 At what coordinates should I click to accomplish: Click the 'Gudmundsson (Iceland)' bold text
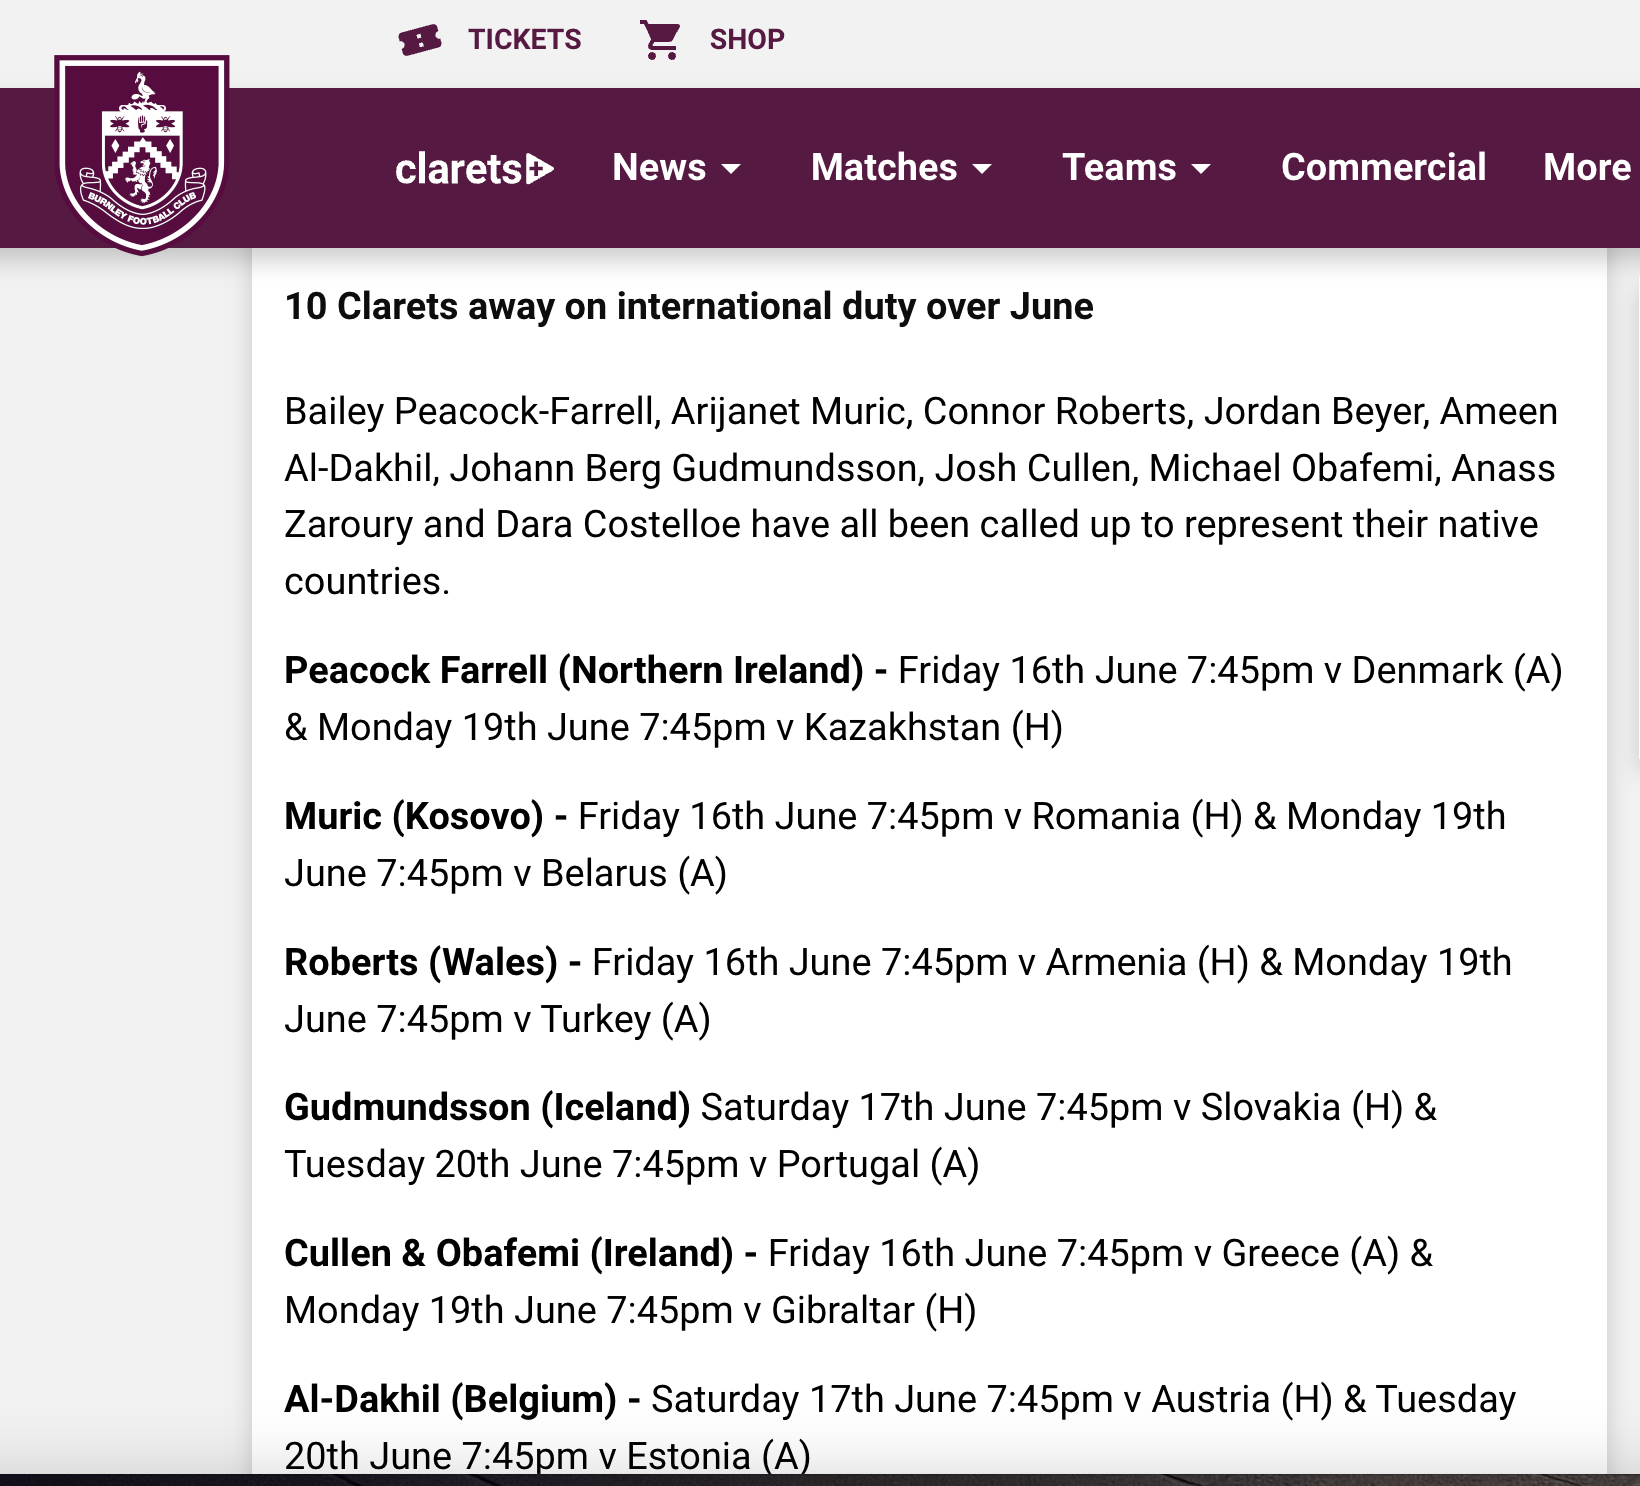click(487, 1107)
